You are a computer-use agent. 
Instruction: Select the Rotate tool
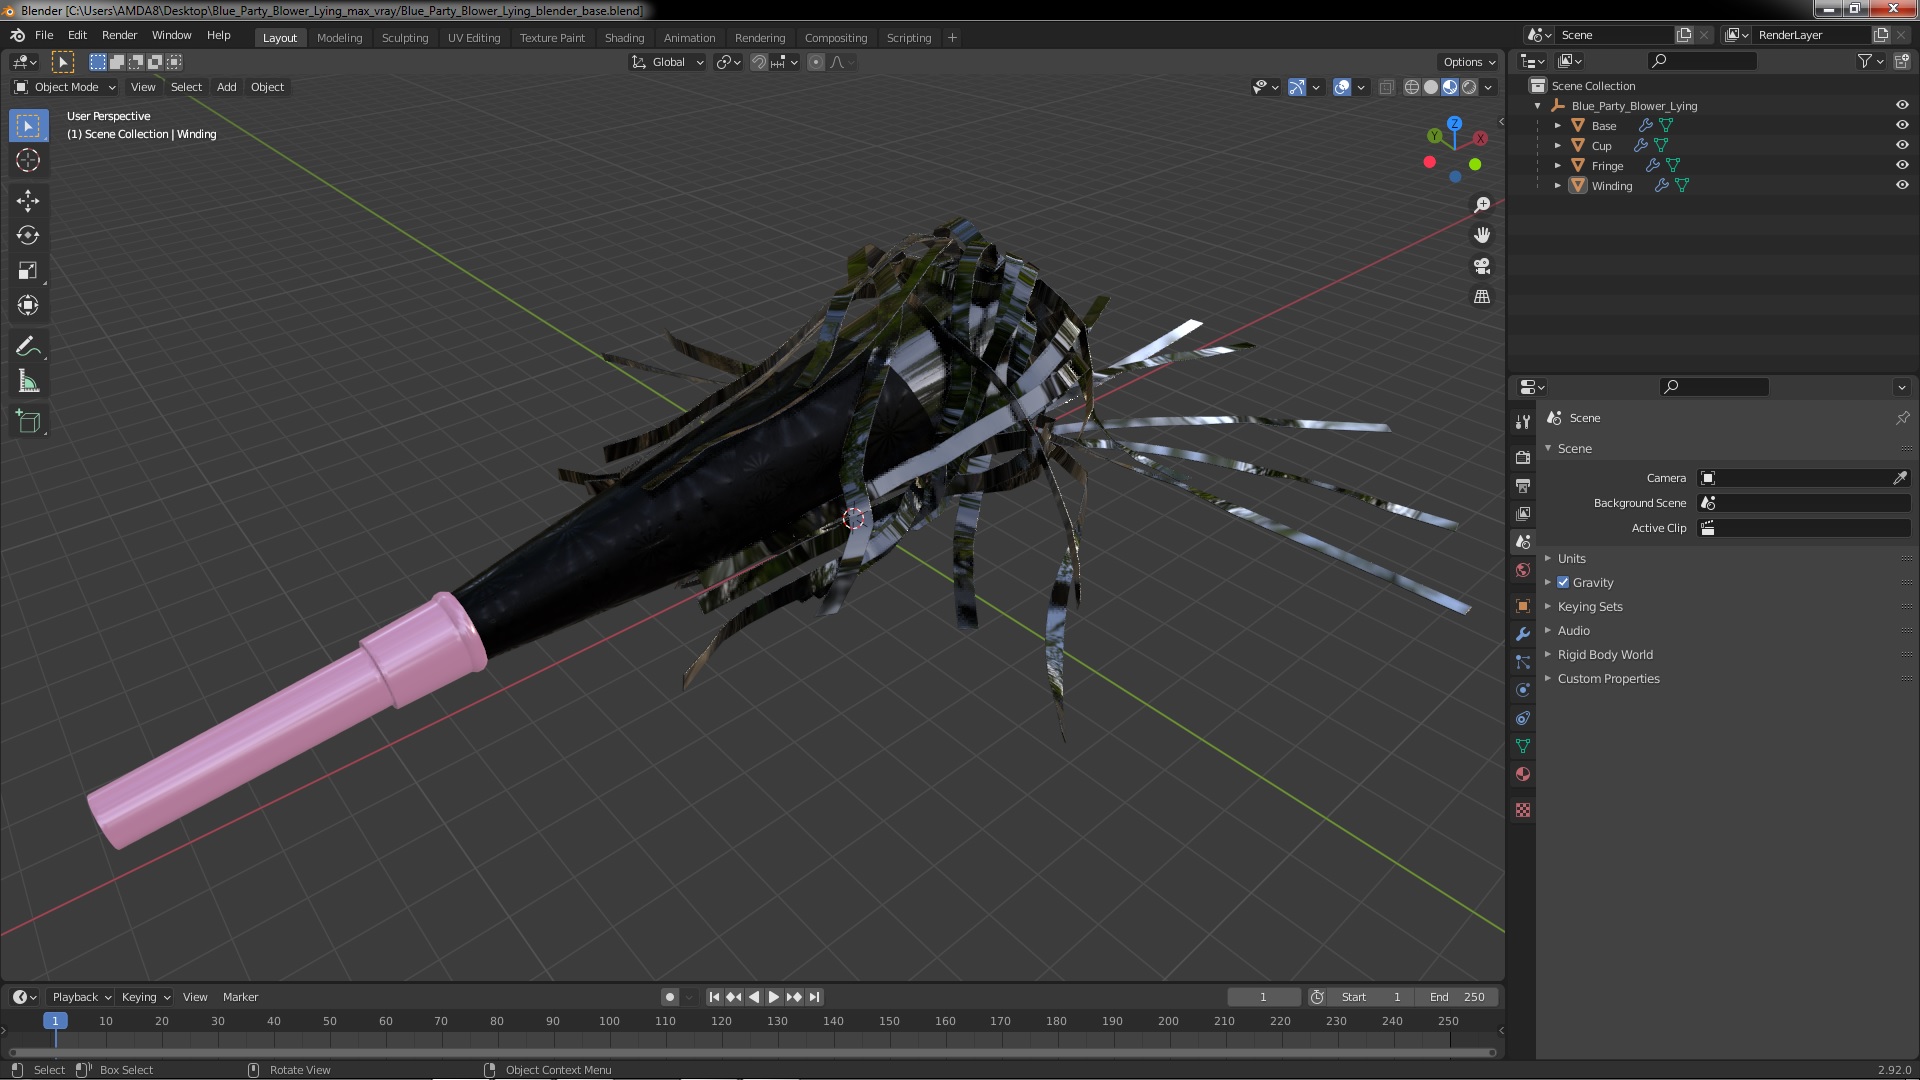pos(28,236)
